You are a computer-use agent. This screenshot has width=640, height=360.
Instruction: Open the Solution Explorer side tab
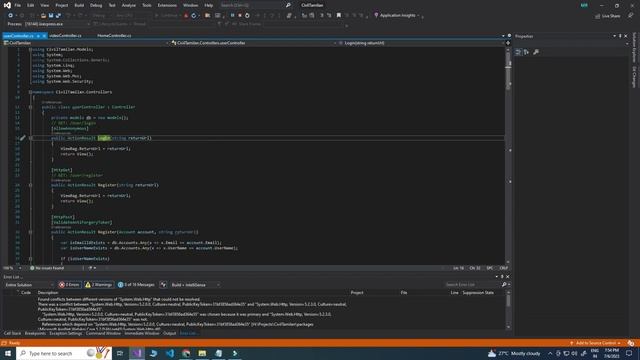click(634, 47)
